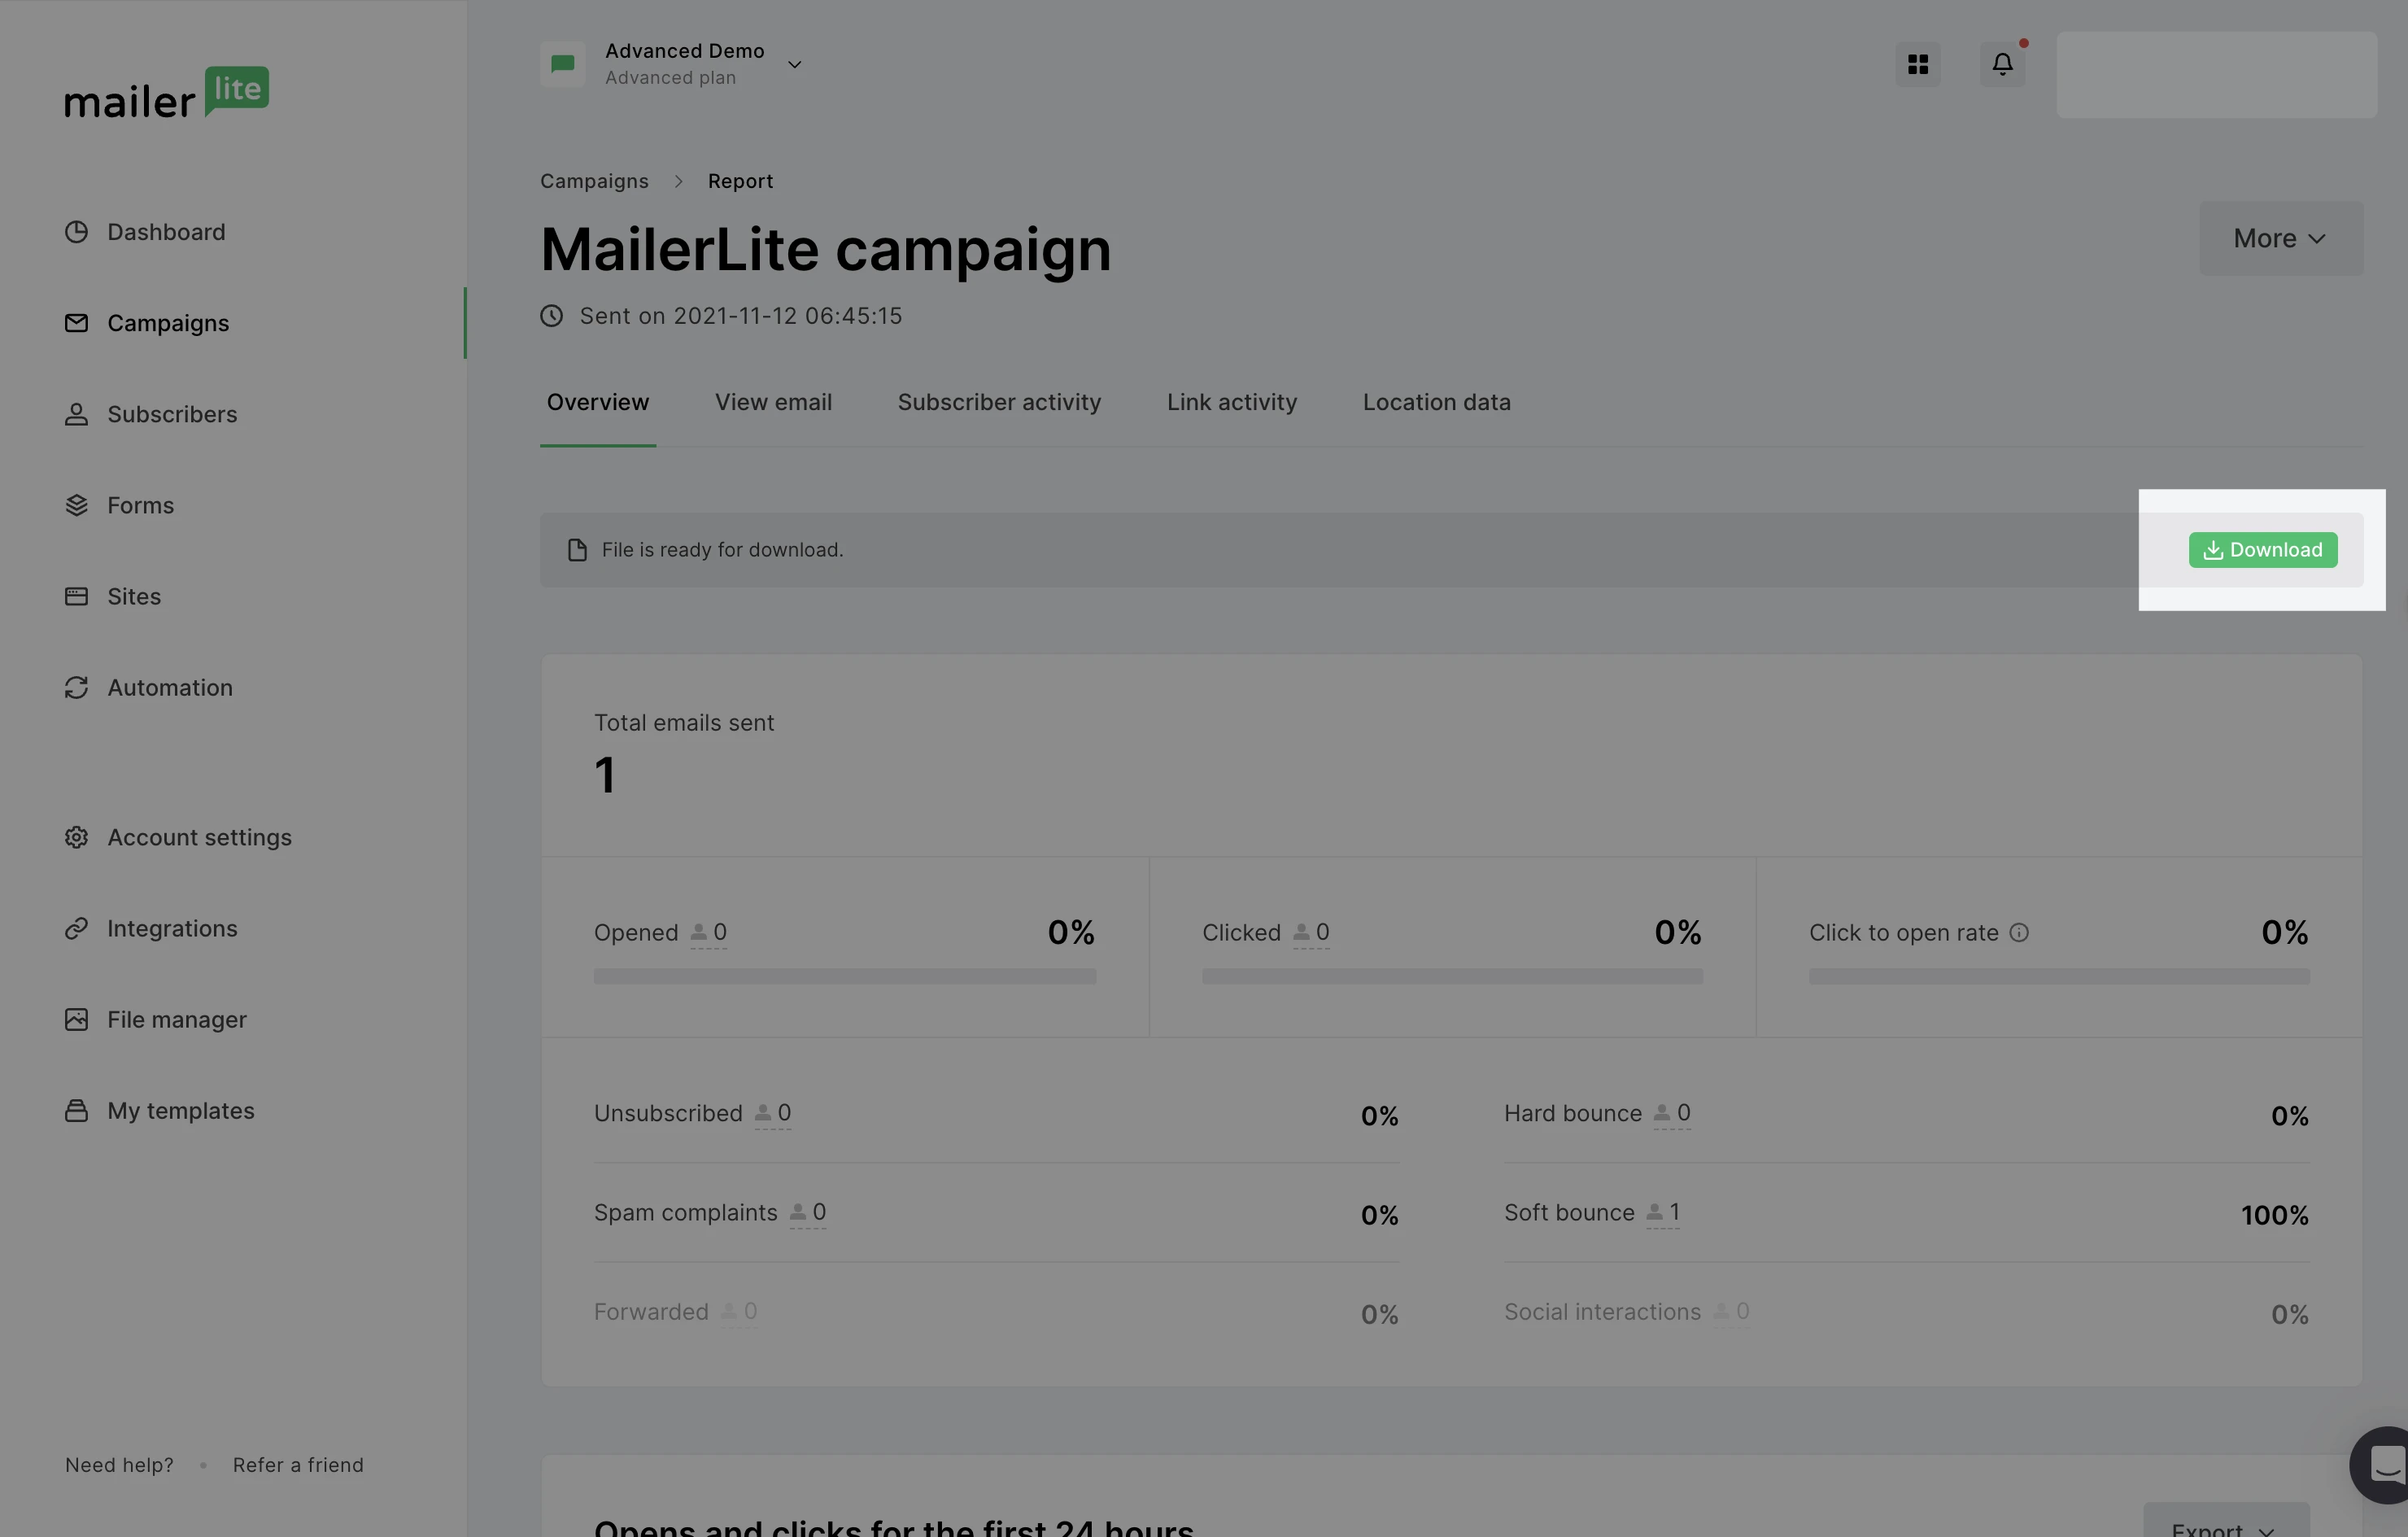Viewport: 2408px width, 1537px height.
Task: Click the MailerLite logo
Action: (166, 94)
